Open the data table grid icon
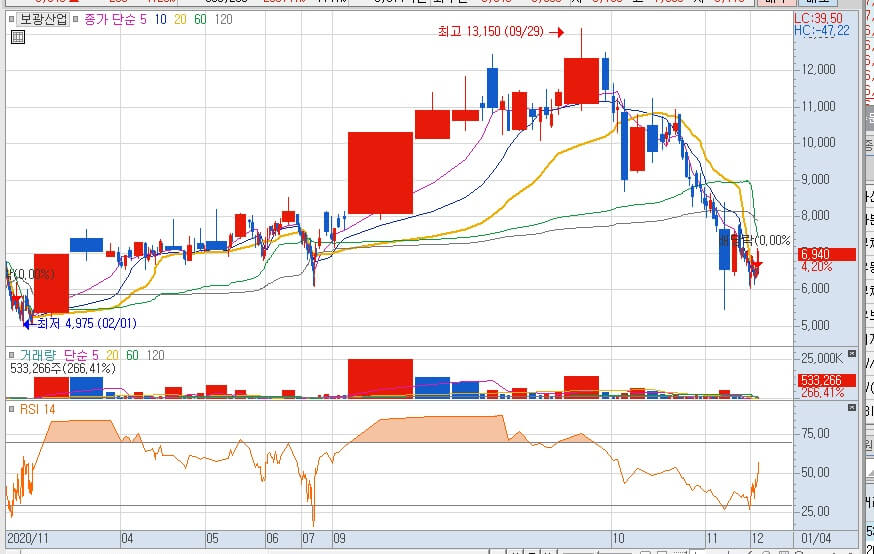Image resolution: width=874 pixels, height=554 pixels. tap(18, 37)
